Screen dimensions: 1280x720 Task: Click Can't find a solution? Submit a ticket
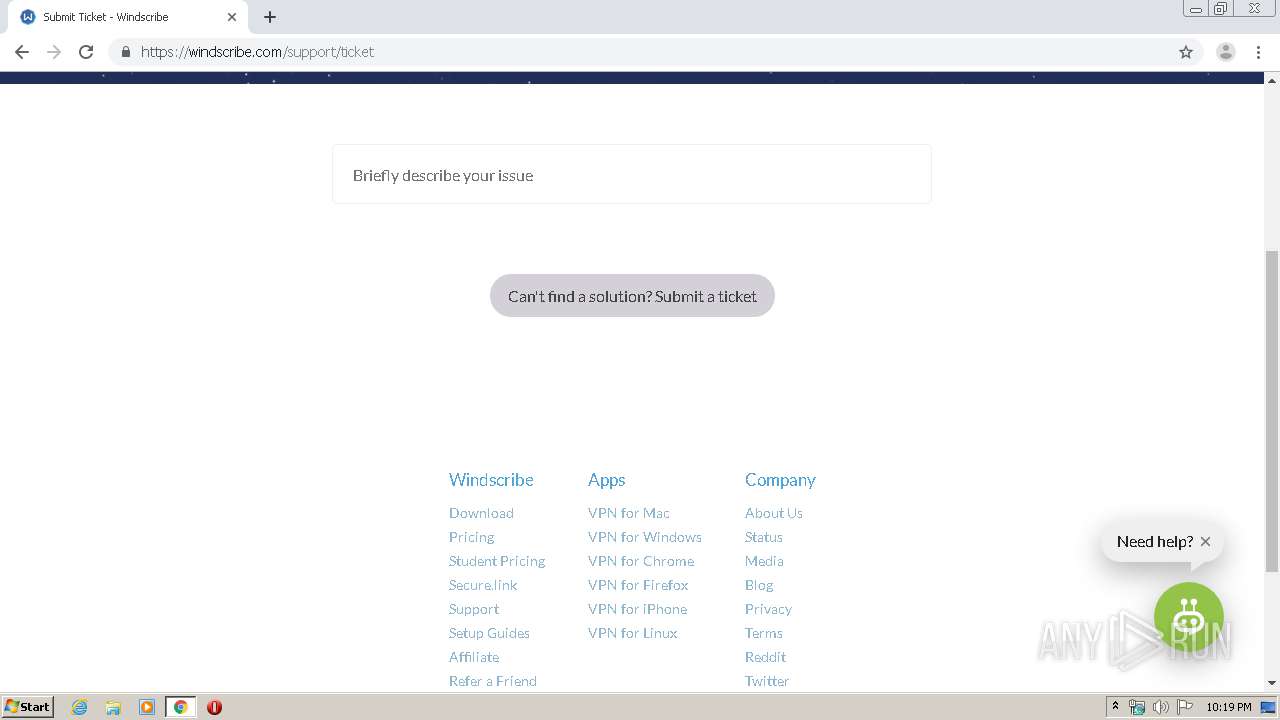[632, 296]
